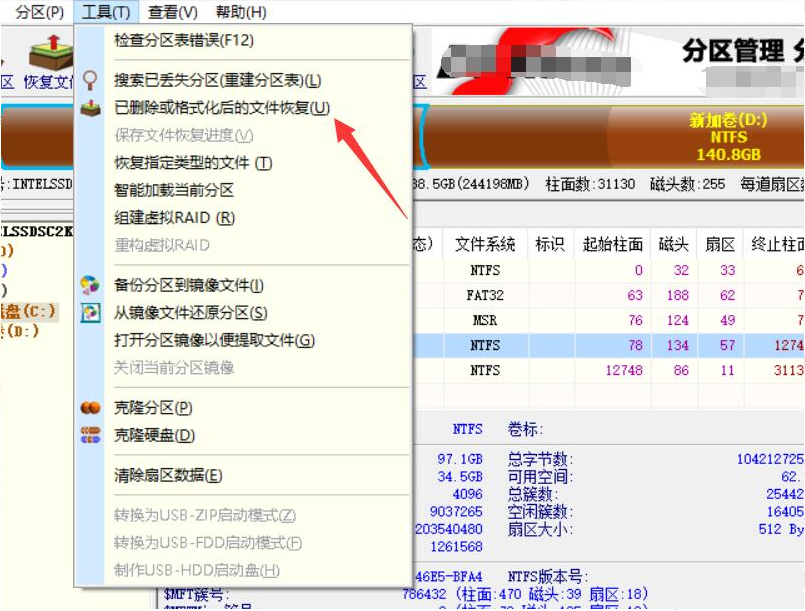The height and width of the screenshot is (611, 805).
Task: Open the 工具(T) menu
Action: (106, 12)
